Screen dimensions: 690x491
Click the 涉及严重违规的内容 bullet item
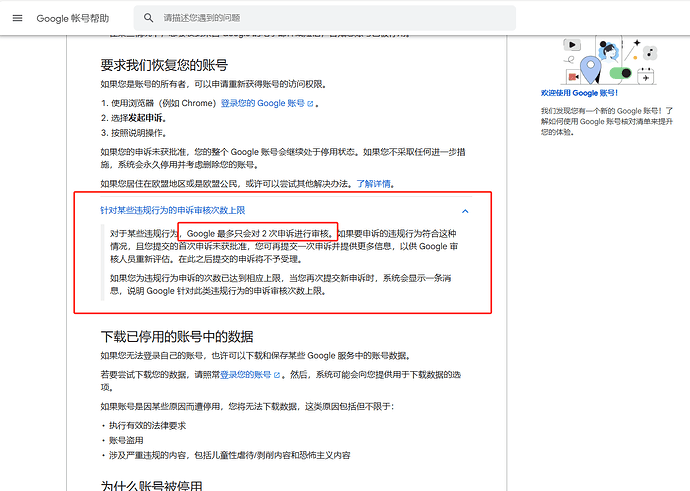click(x=229, y=455)
